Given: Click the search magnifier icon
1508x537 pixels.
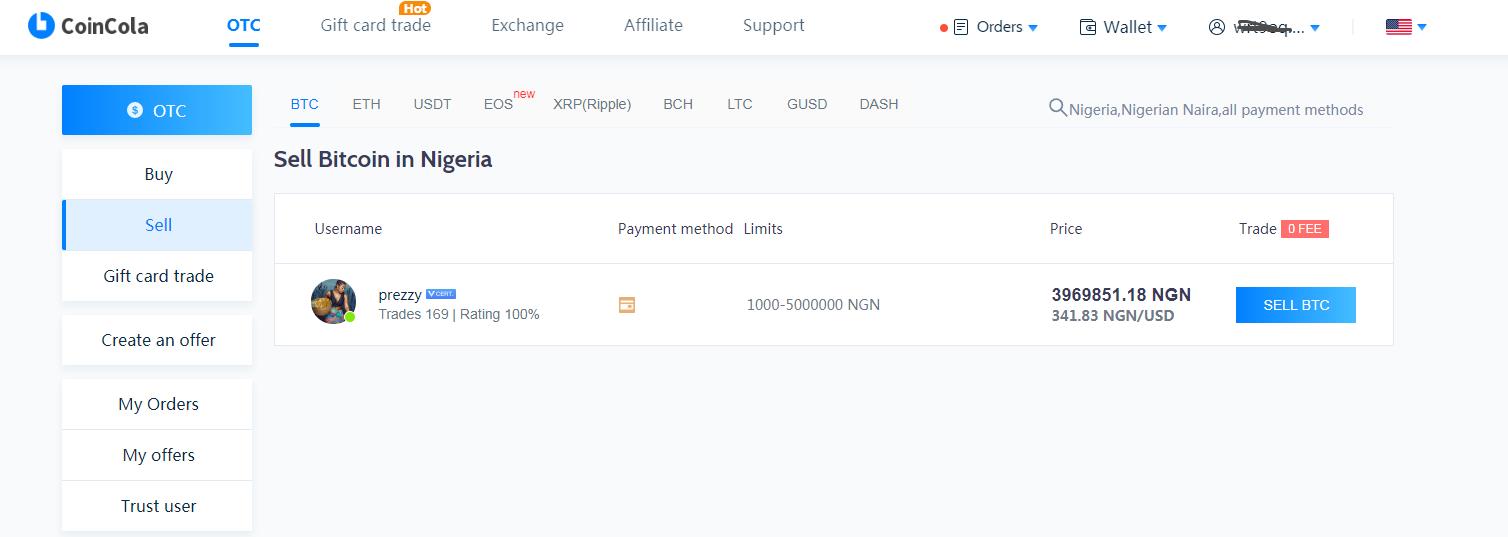Looking at the screenshot, I should 1057,108.
